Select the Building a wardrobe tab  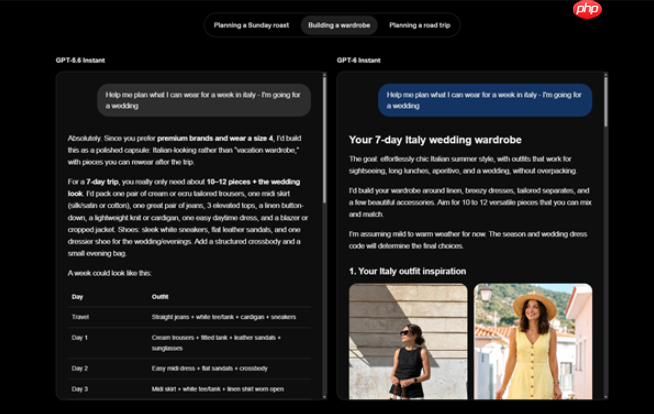[339, 25]
